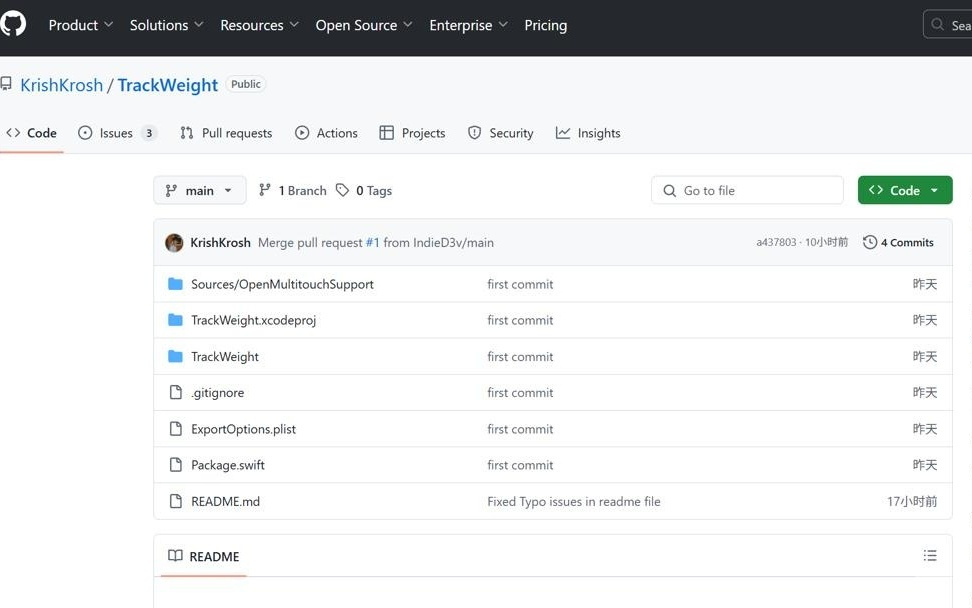Open the green Code dropdown button

tap(905, 190)
